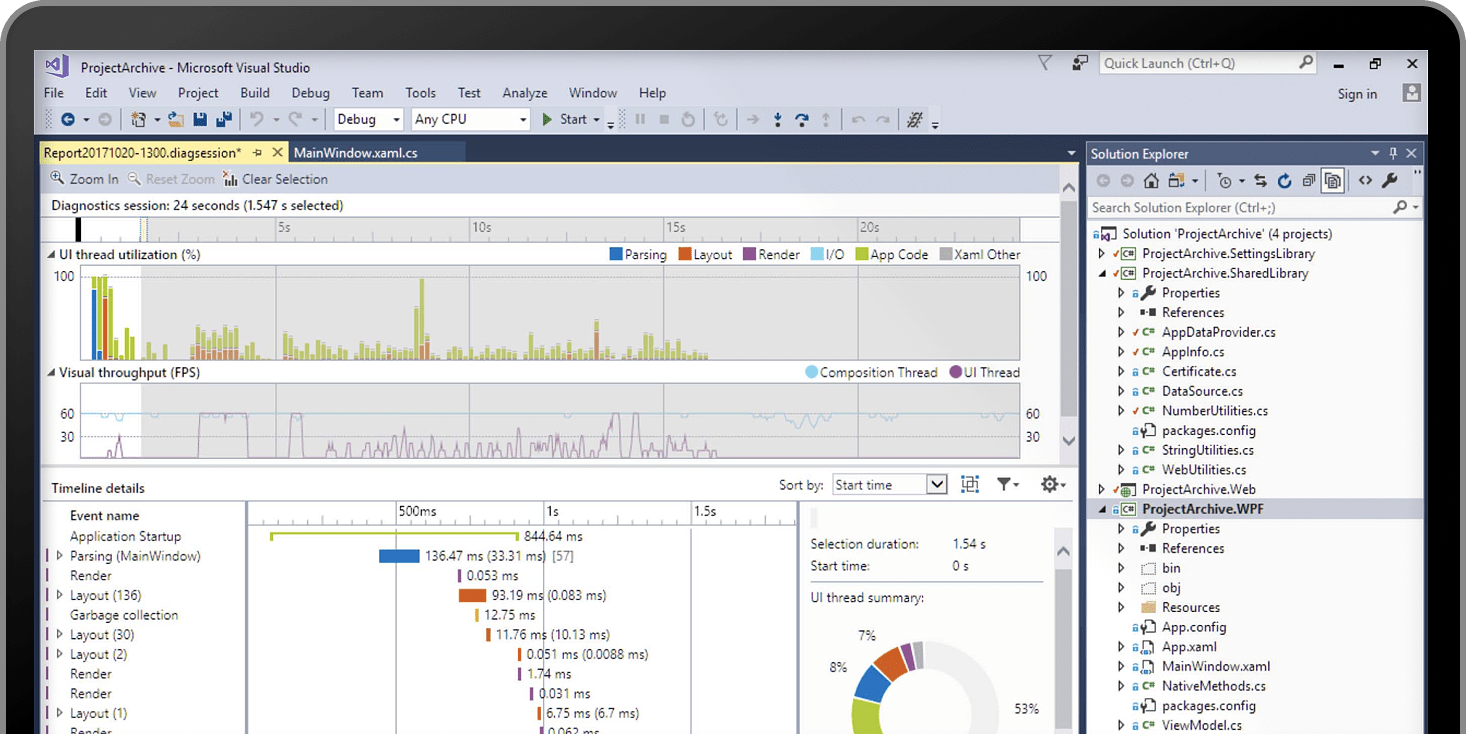Expand the Parsing (MainWindow) event row
The height and width of the screenshot is (734, 1466).
click(x=60, y=555)
